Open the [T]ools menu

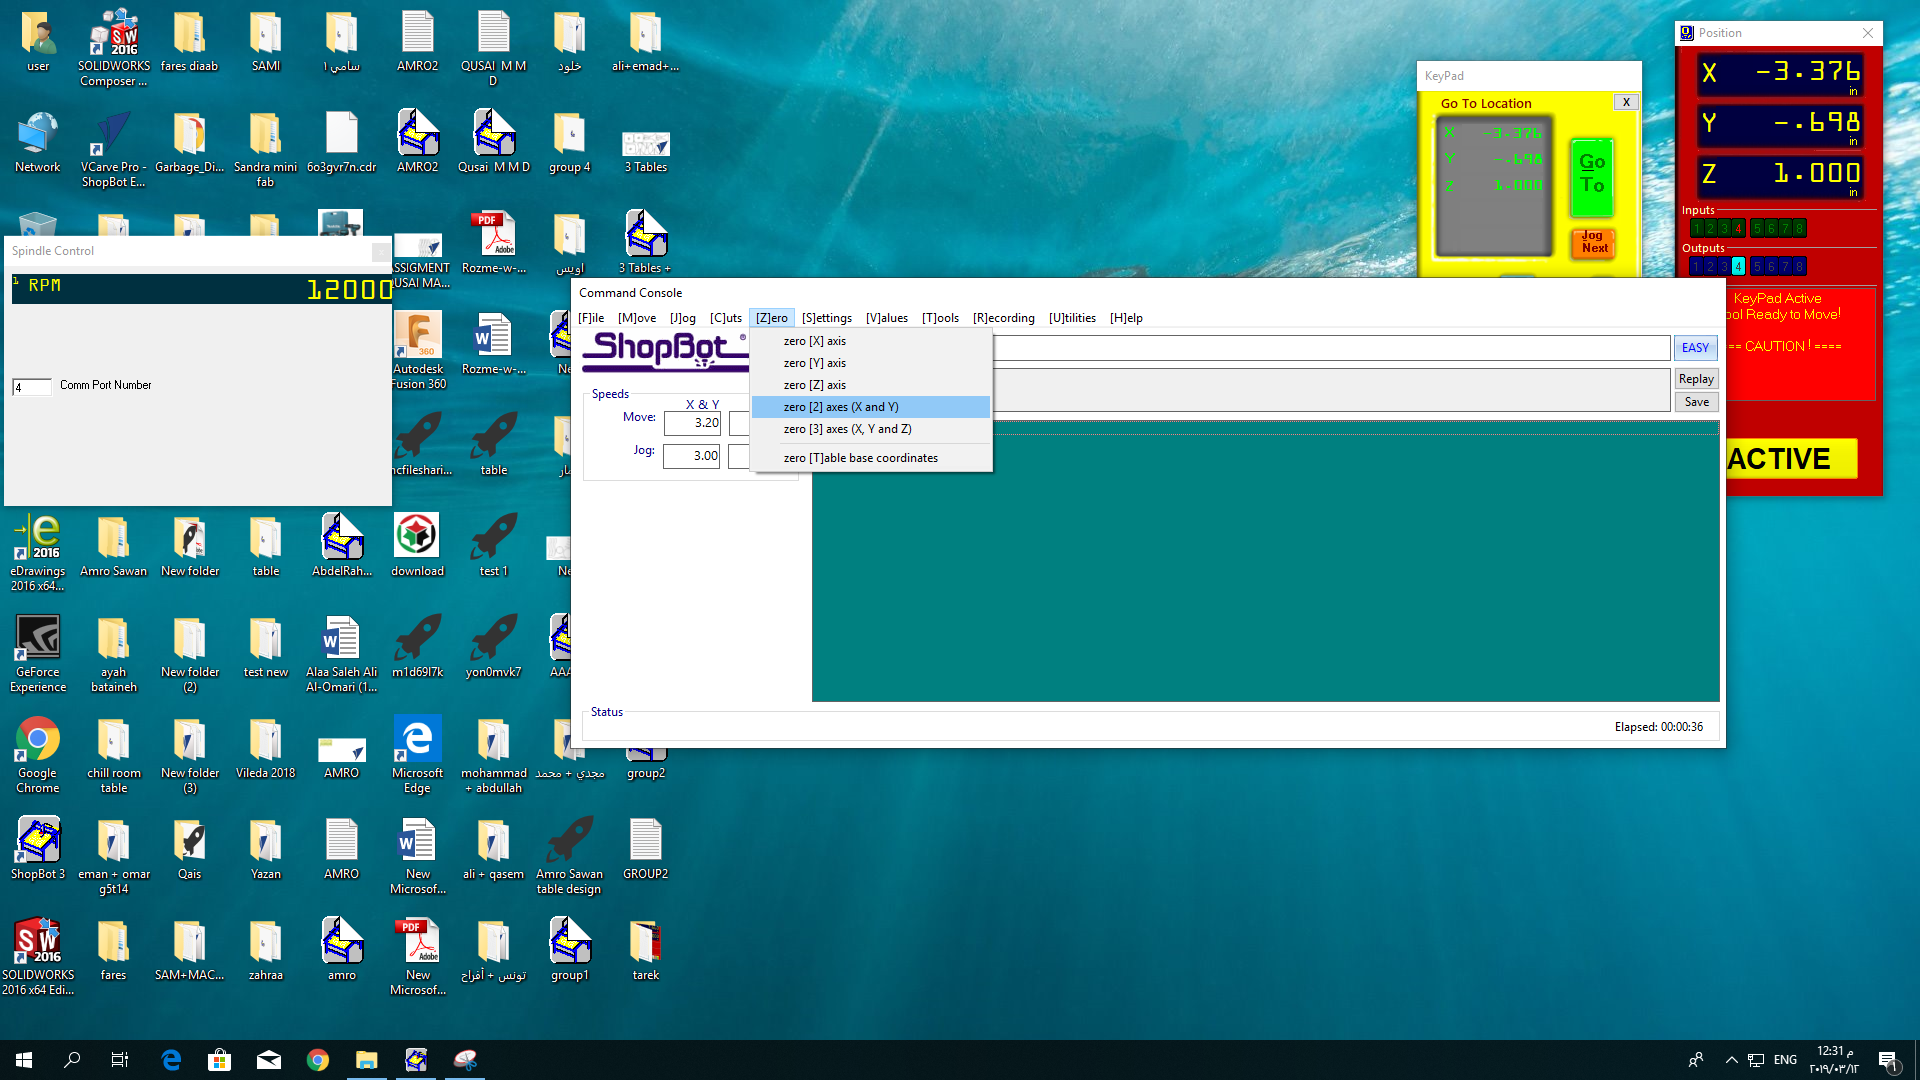pos(939,318)
